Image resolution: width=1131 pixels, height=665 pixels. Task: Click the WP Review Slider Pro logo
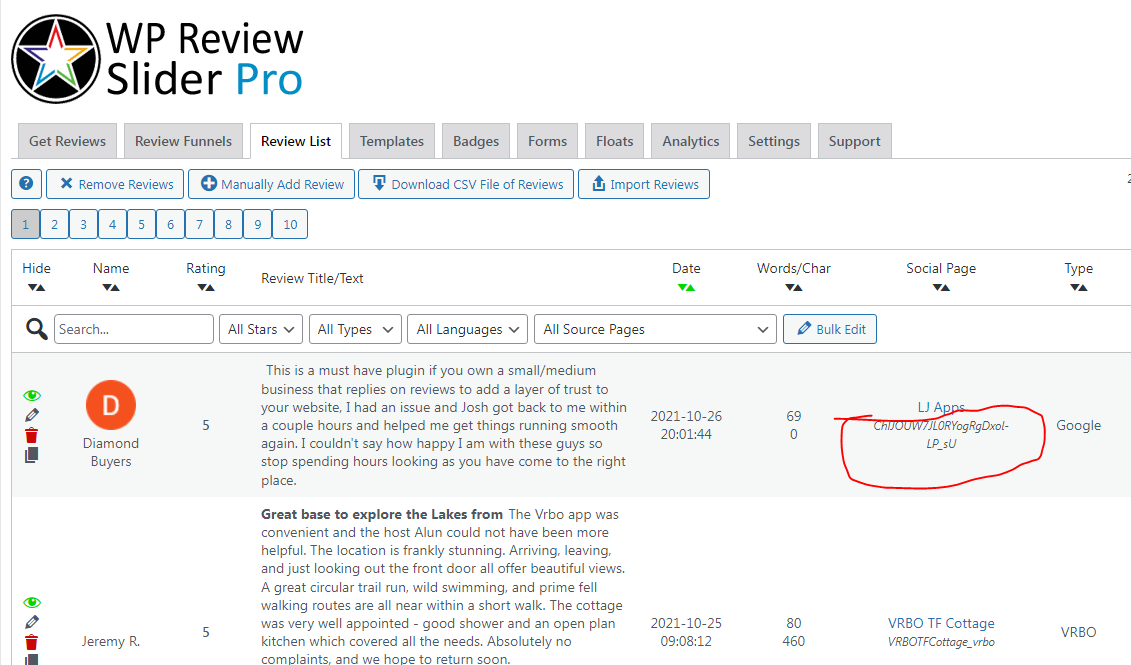157,59
